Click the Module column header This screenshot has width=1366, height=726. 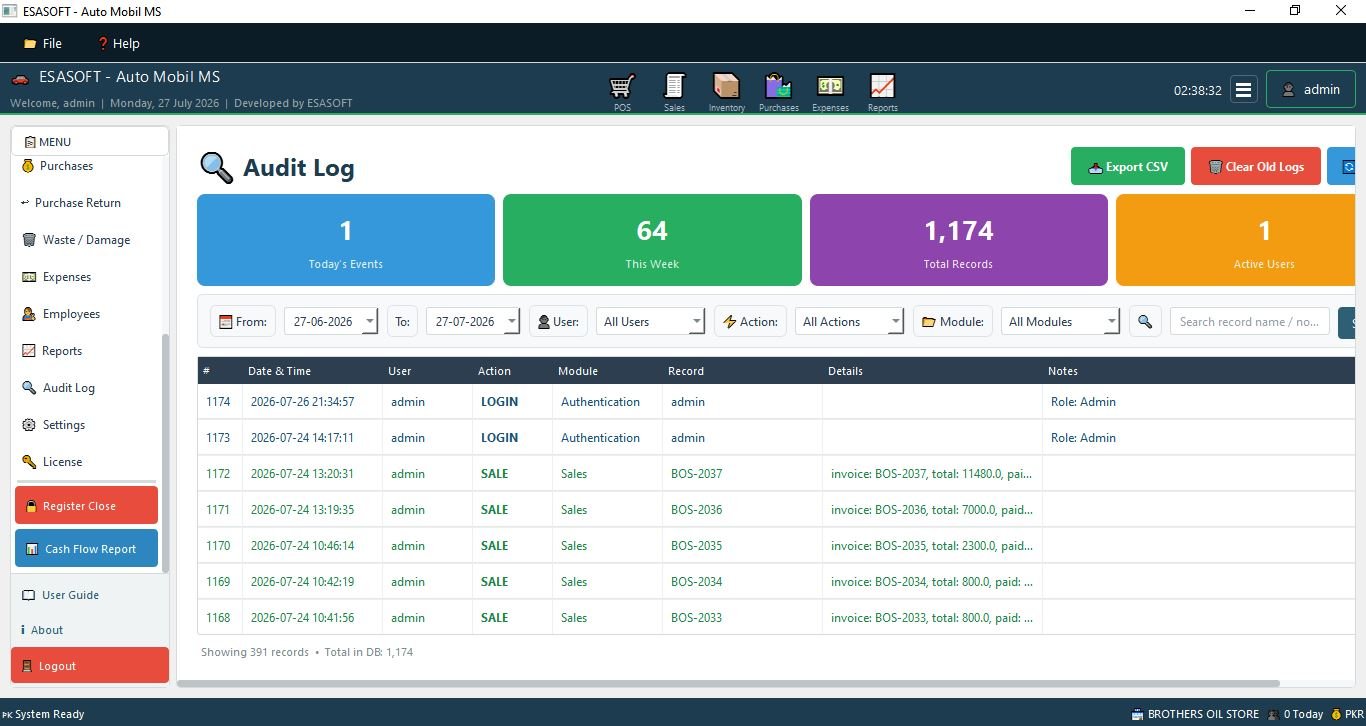pyautogui.click(x=607, y=370)
